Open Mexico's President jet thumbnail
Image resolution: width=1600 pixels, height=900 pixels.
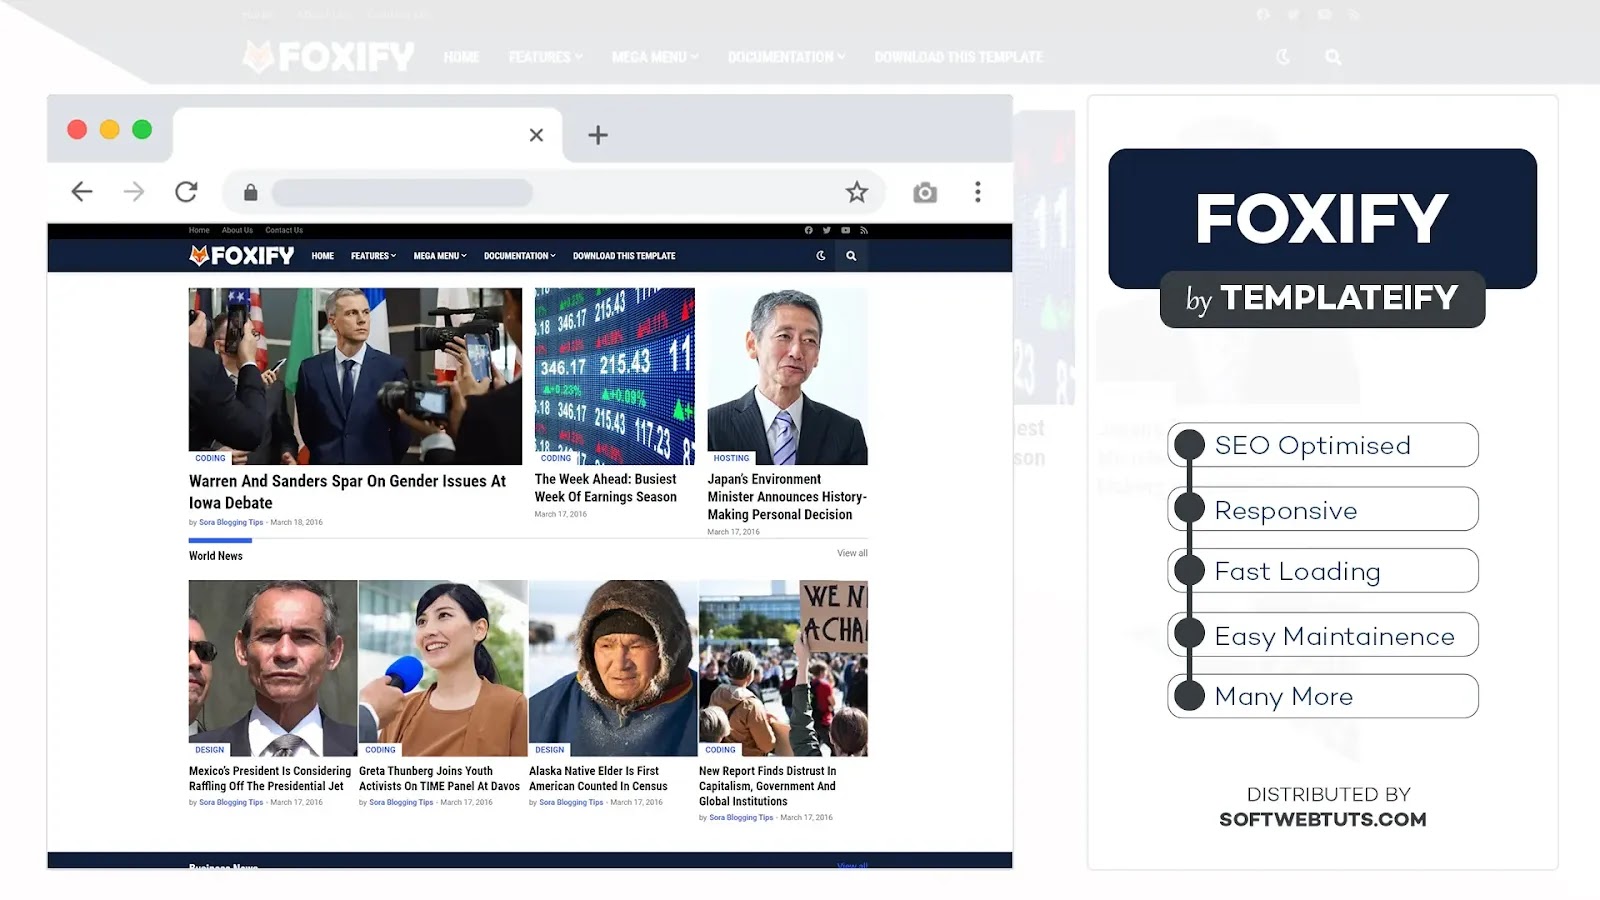[273, 668]
